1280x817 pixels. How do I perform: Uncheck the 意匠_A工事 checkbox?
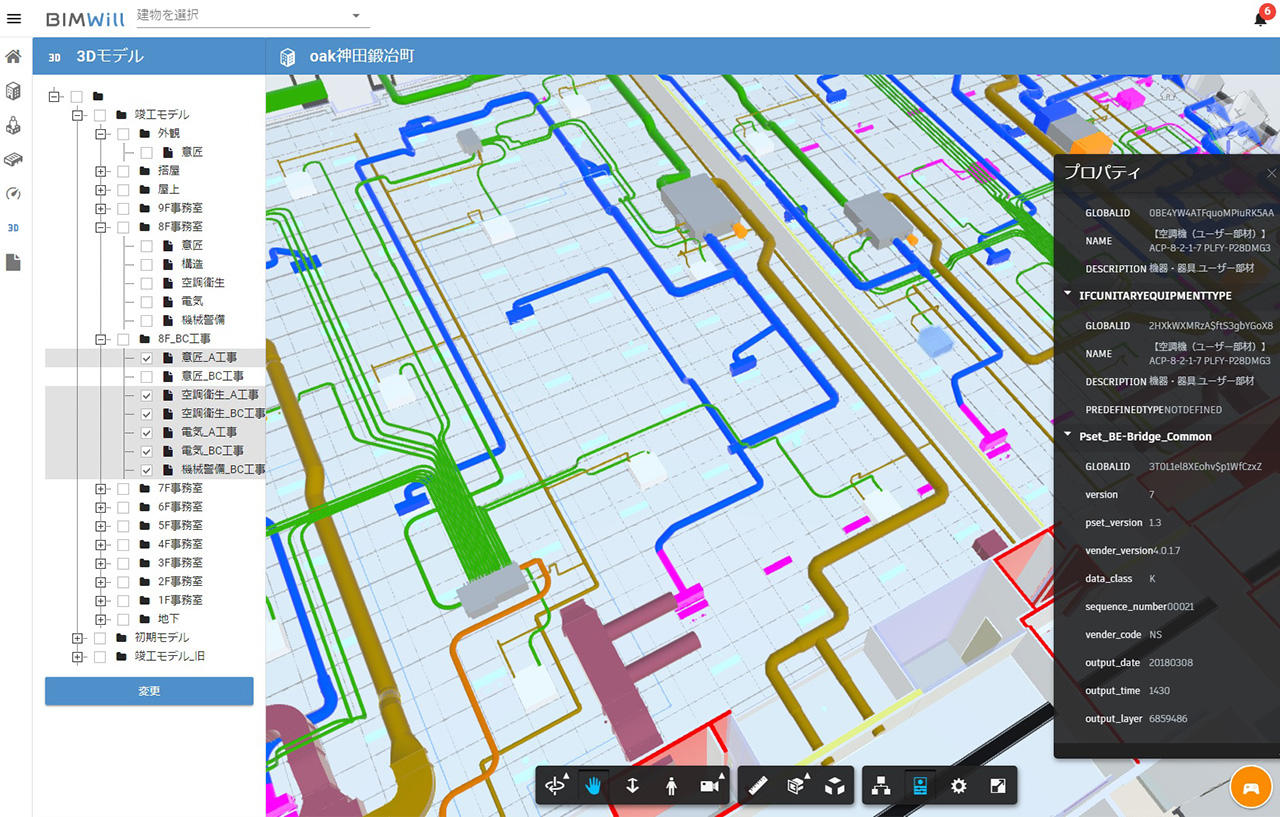(146, 358)
